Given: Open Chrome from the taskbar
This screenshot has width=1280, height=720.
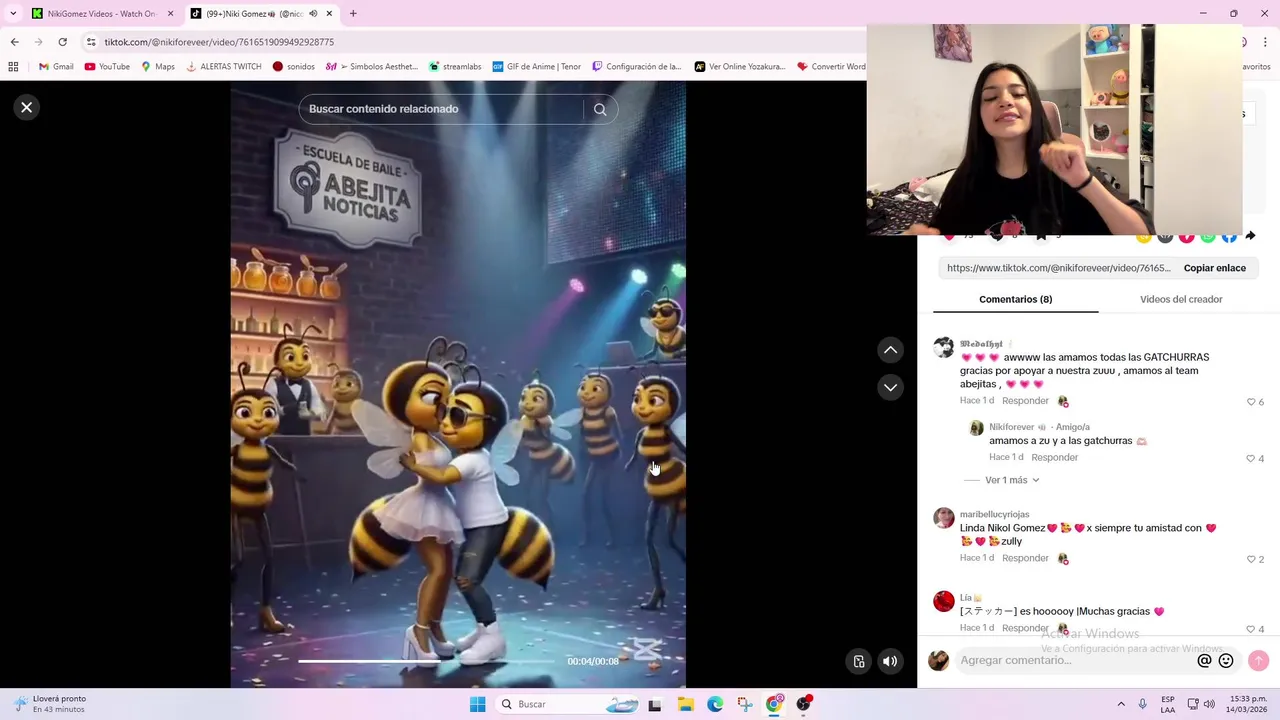Looking at the screenshot, I should 774,704.
